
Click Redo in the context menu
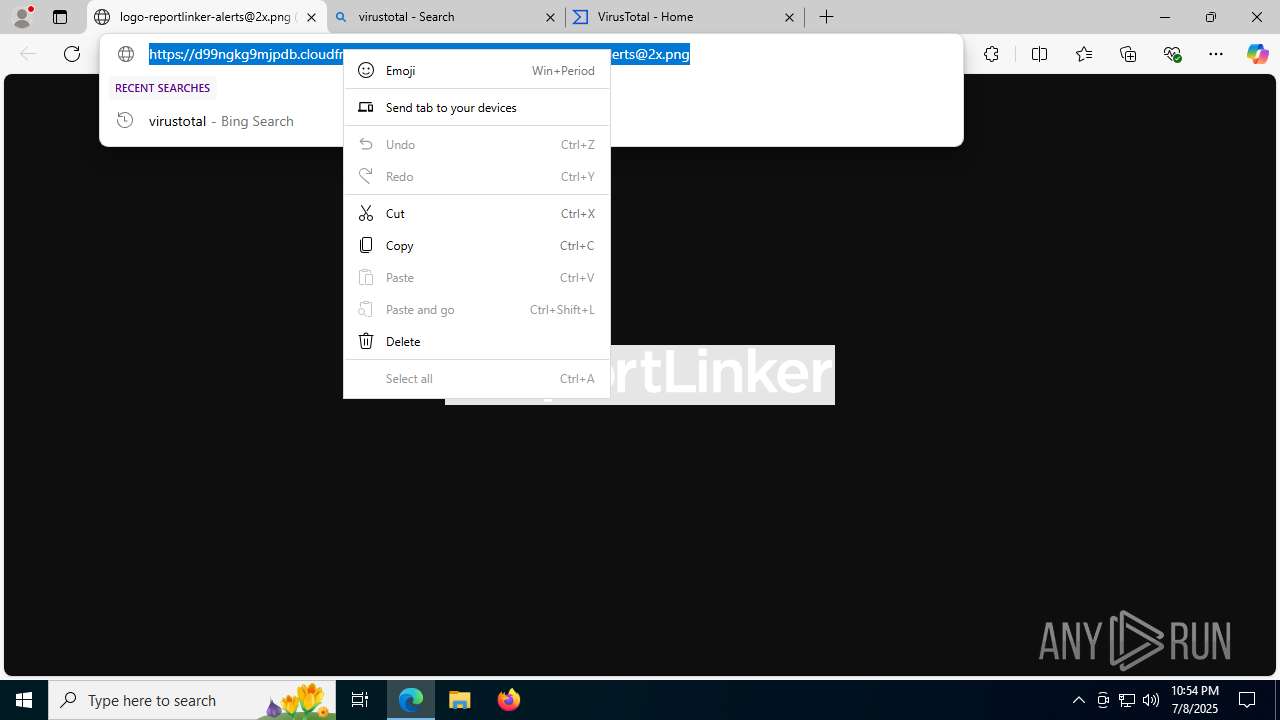point(477,176)
